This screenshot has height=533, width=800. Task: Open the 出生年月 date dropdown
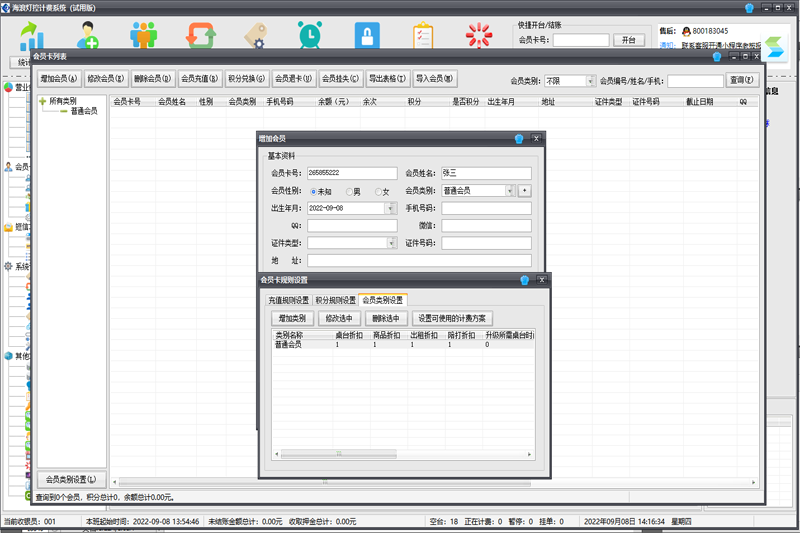[x=390, y=208]
